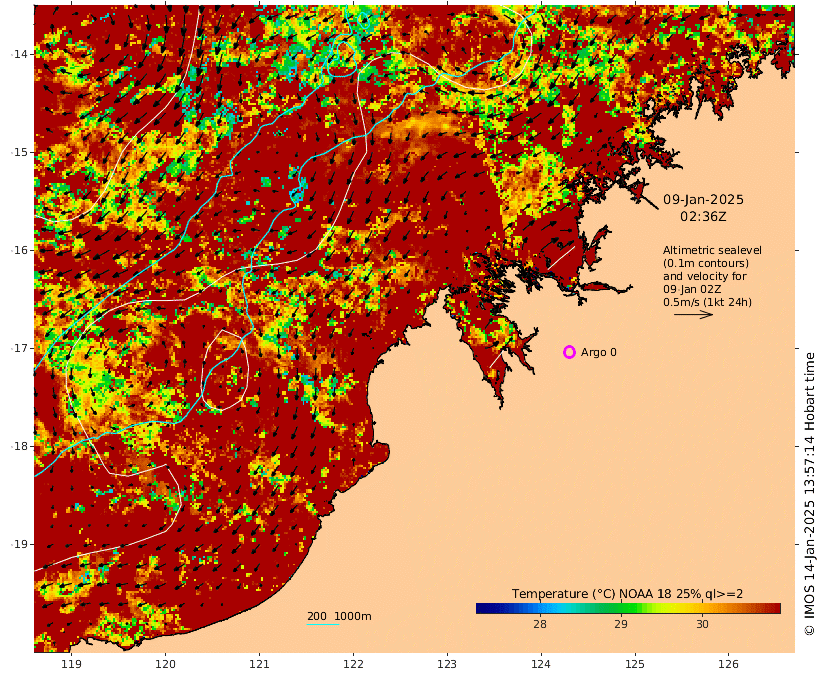The width and height of the screenshot is (820, 680).
Task: Click longitude axis label '121'
Action: pos(259,664)
